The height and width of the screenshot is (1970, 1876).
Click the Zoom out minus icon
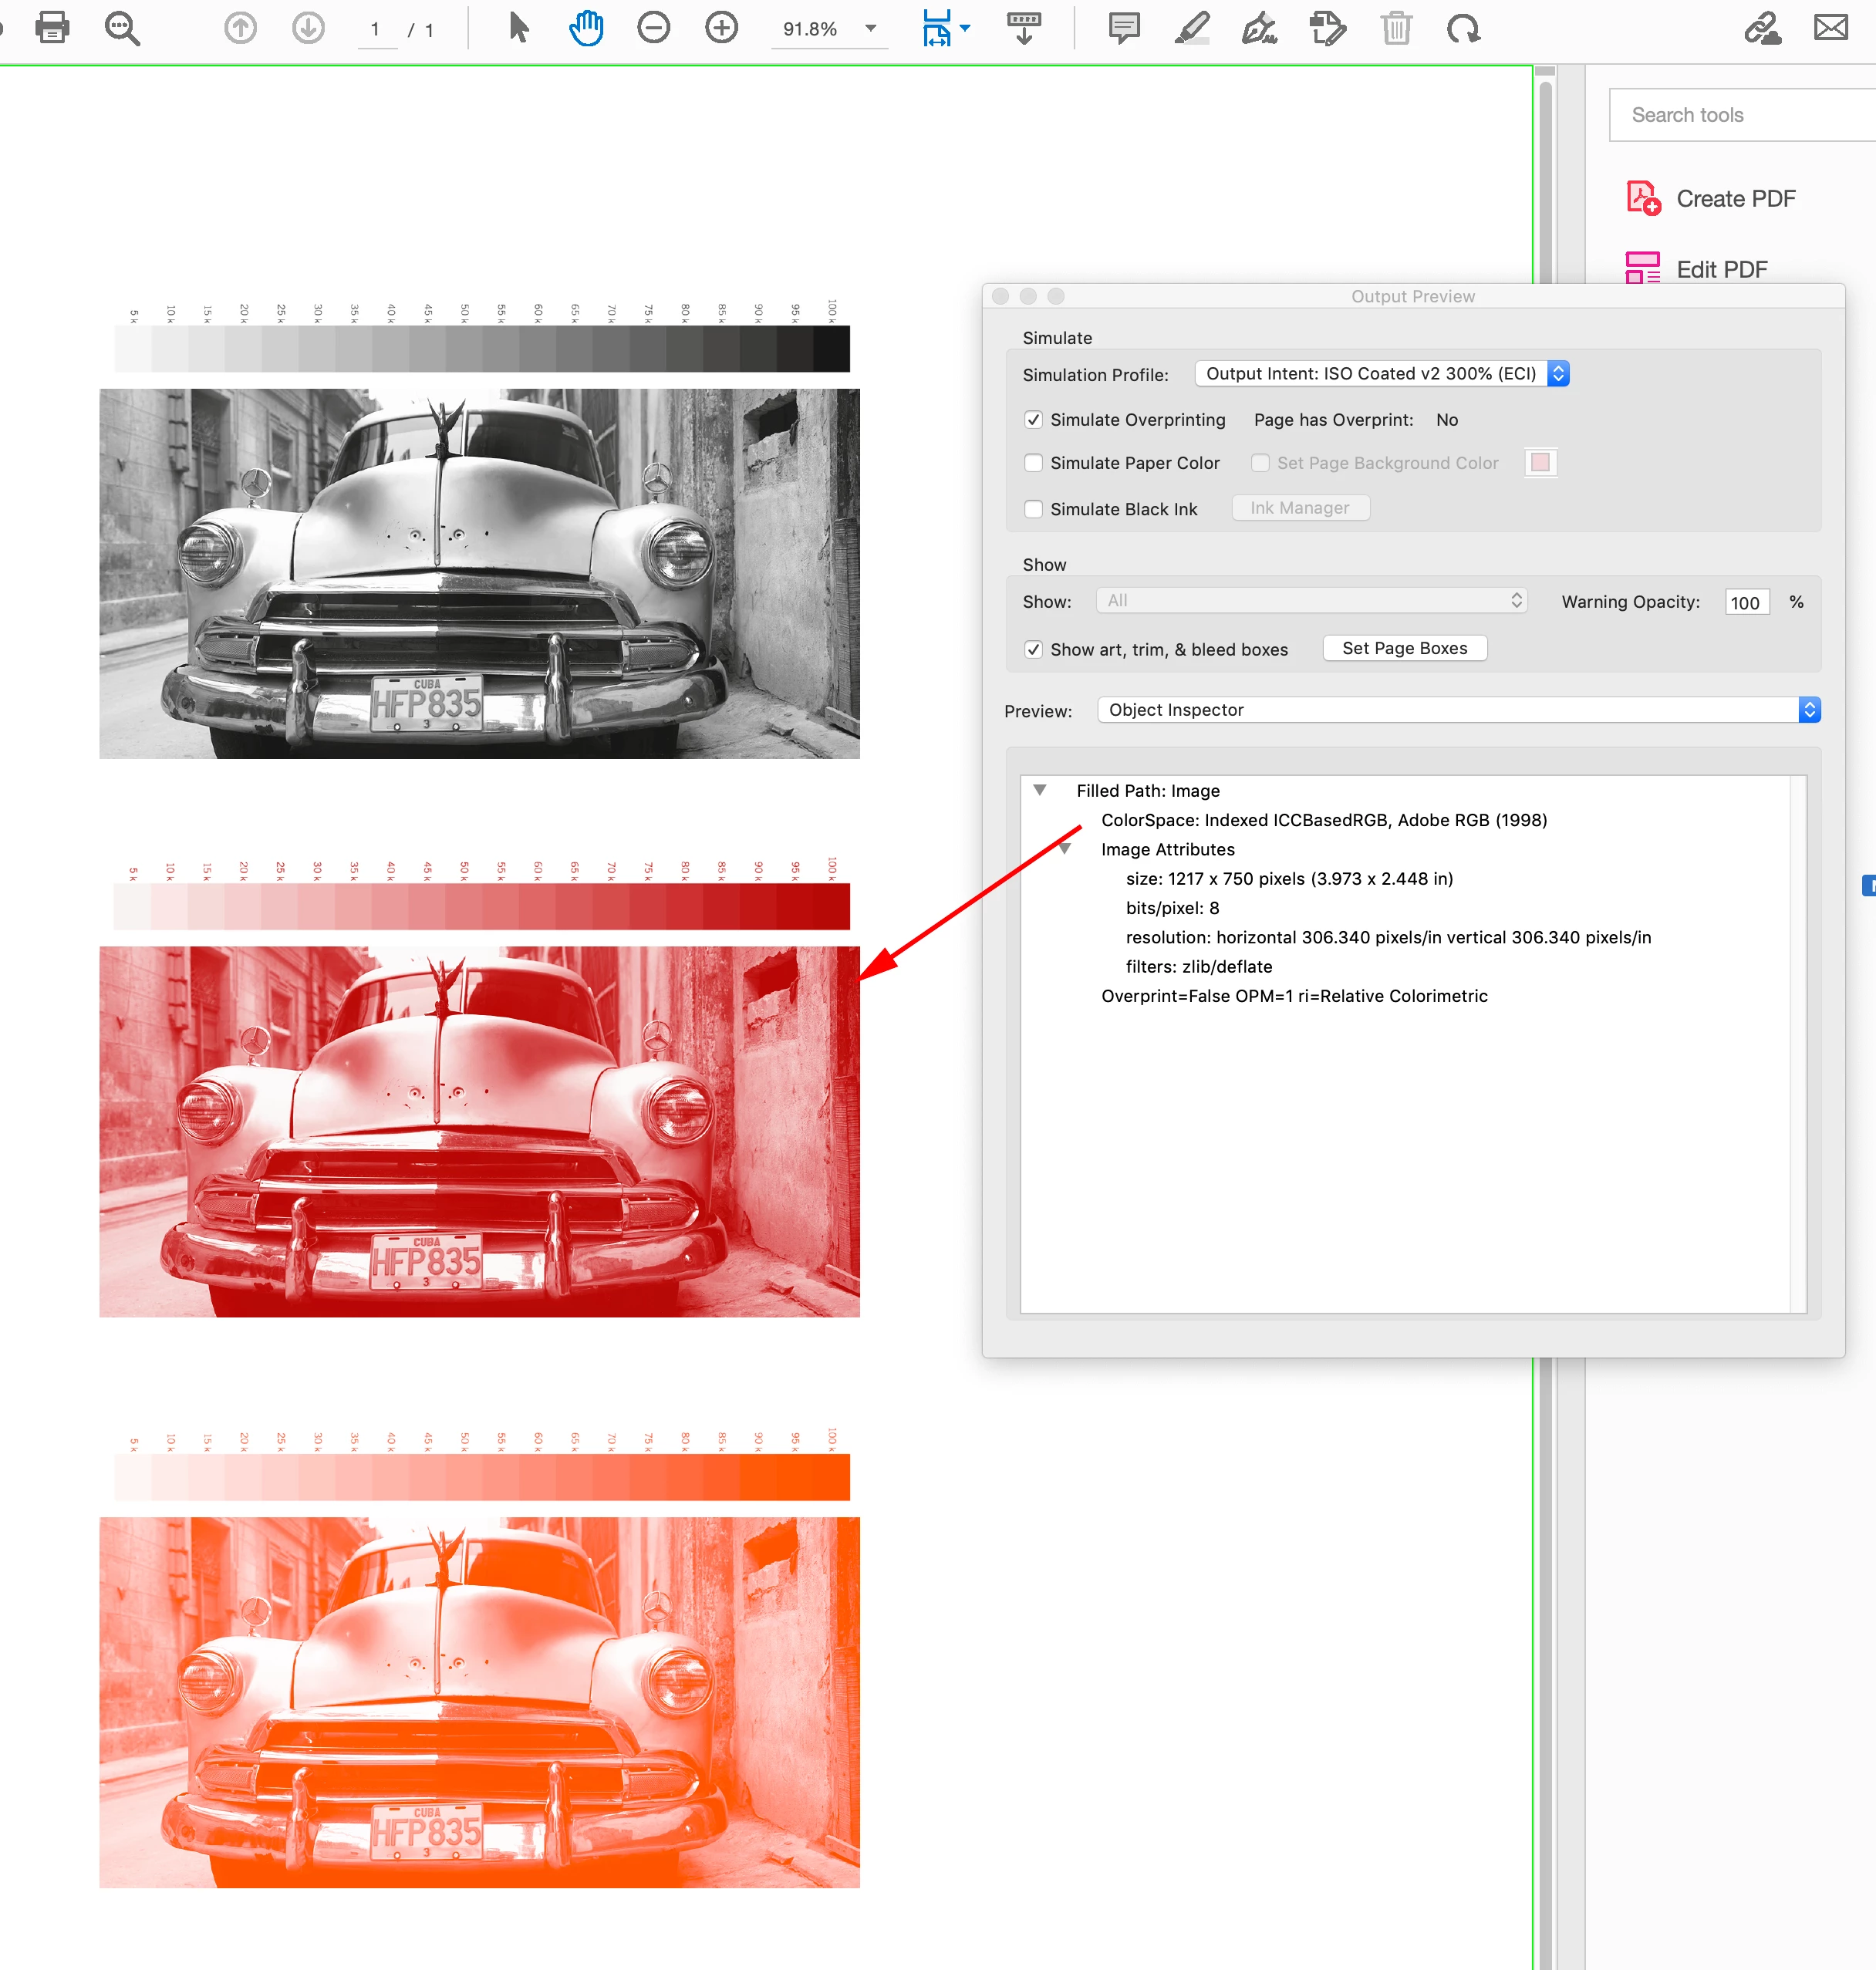point(653,28)
